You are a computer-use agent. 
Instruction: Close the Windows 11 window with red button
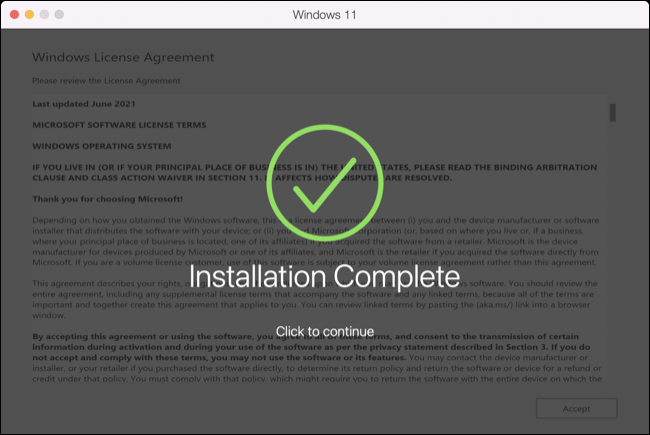pyautogui.click(x=15, y=15)
